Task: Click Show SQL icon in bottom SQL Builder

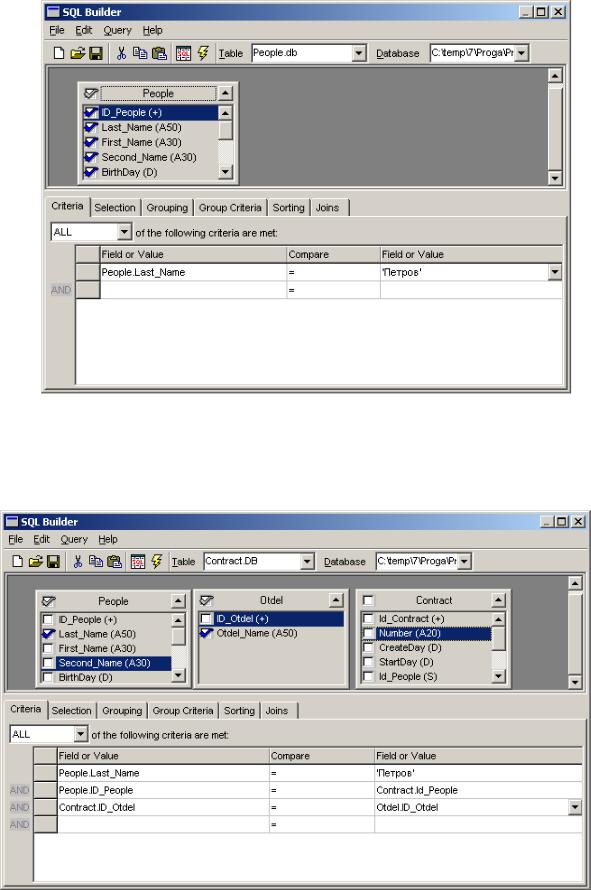Action: coord(138,561)
